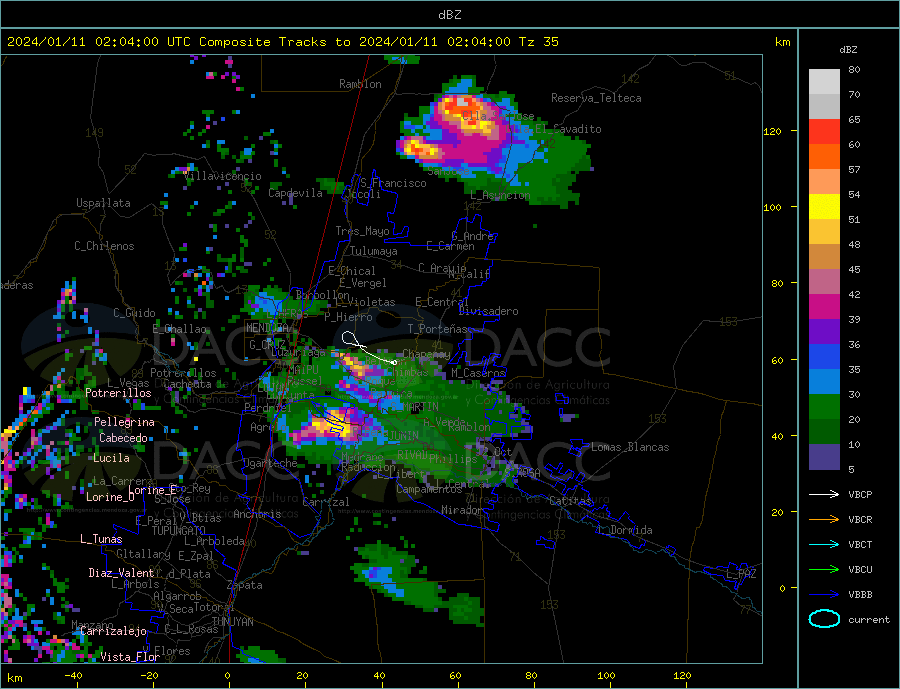The width and height of the screenshot is (900, 689).
Task: Click the TUNUYAN map label
Action: 232,622
